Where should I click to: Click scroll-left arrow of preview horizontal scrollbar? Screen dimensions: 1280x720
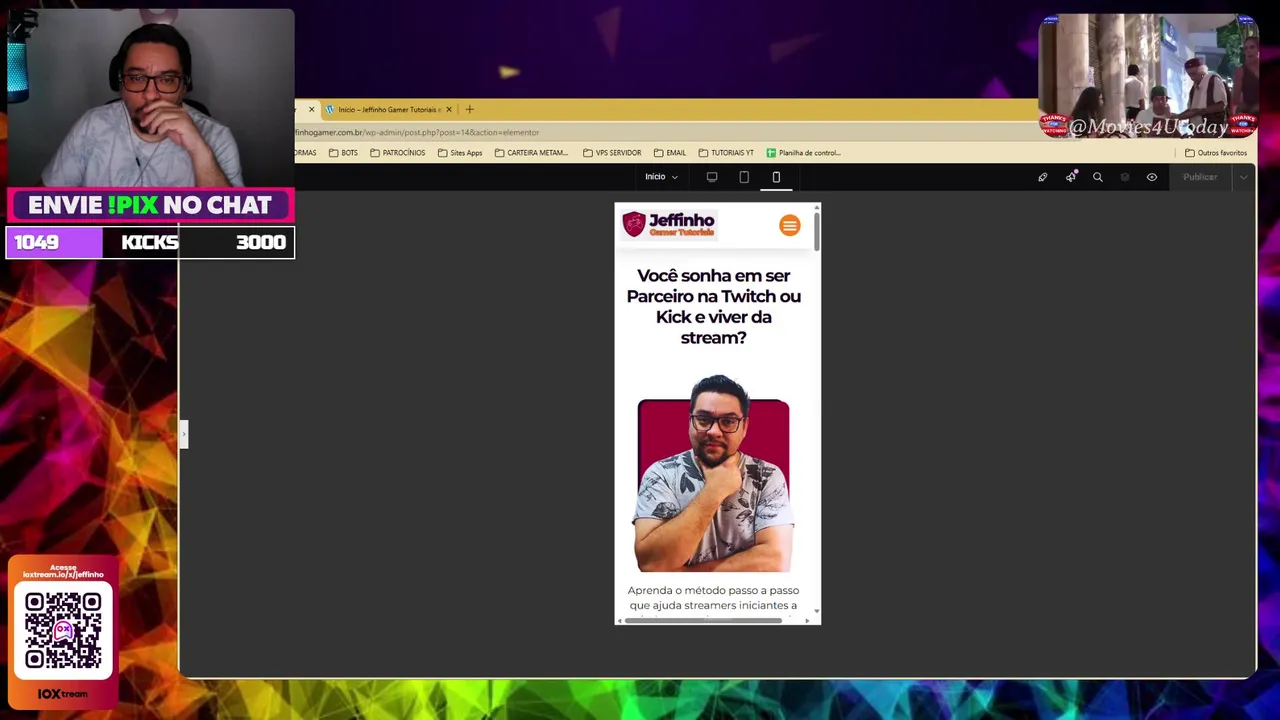[620, 621]
